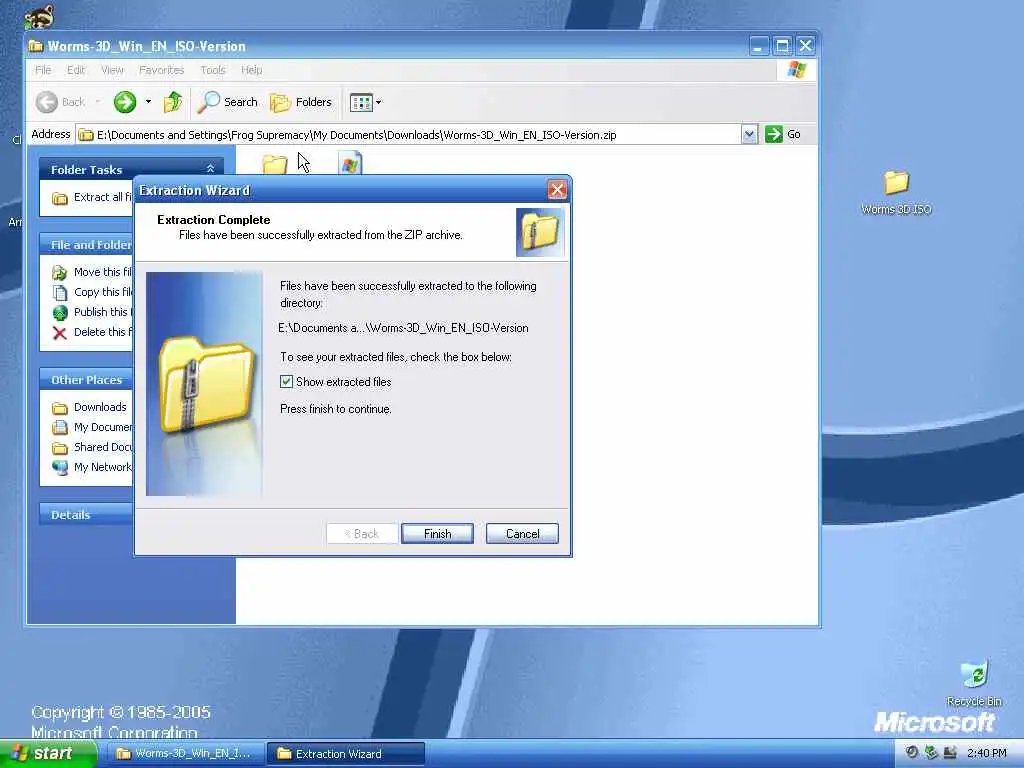Screen dimensions: 1024x768
Task: Click Extract all files link
Action: click(x=103, y=197)
